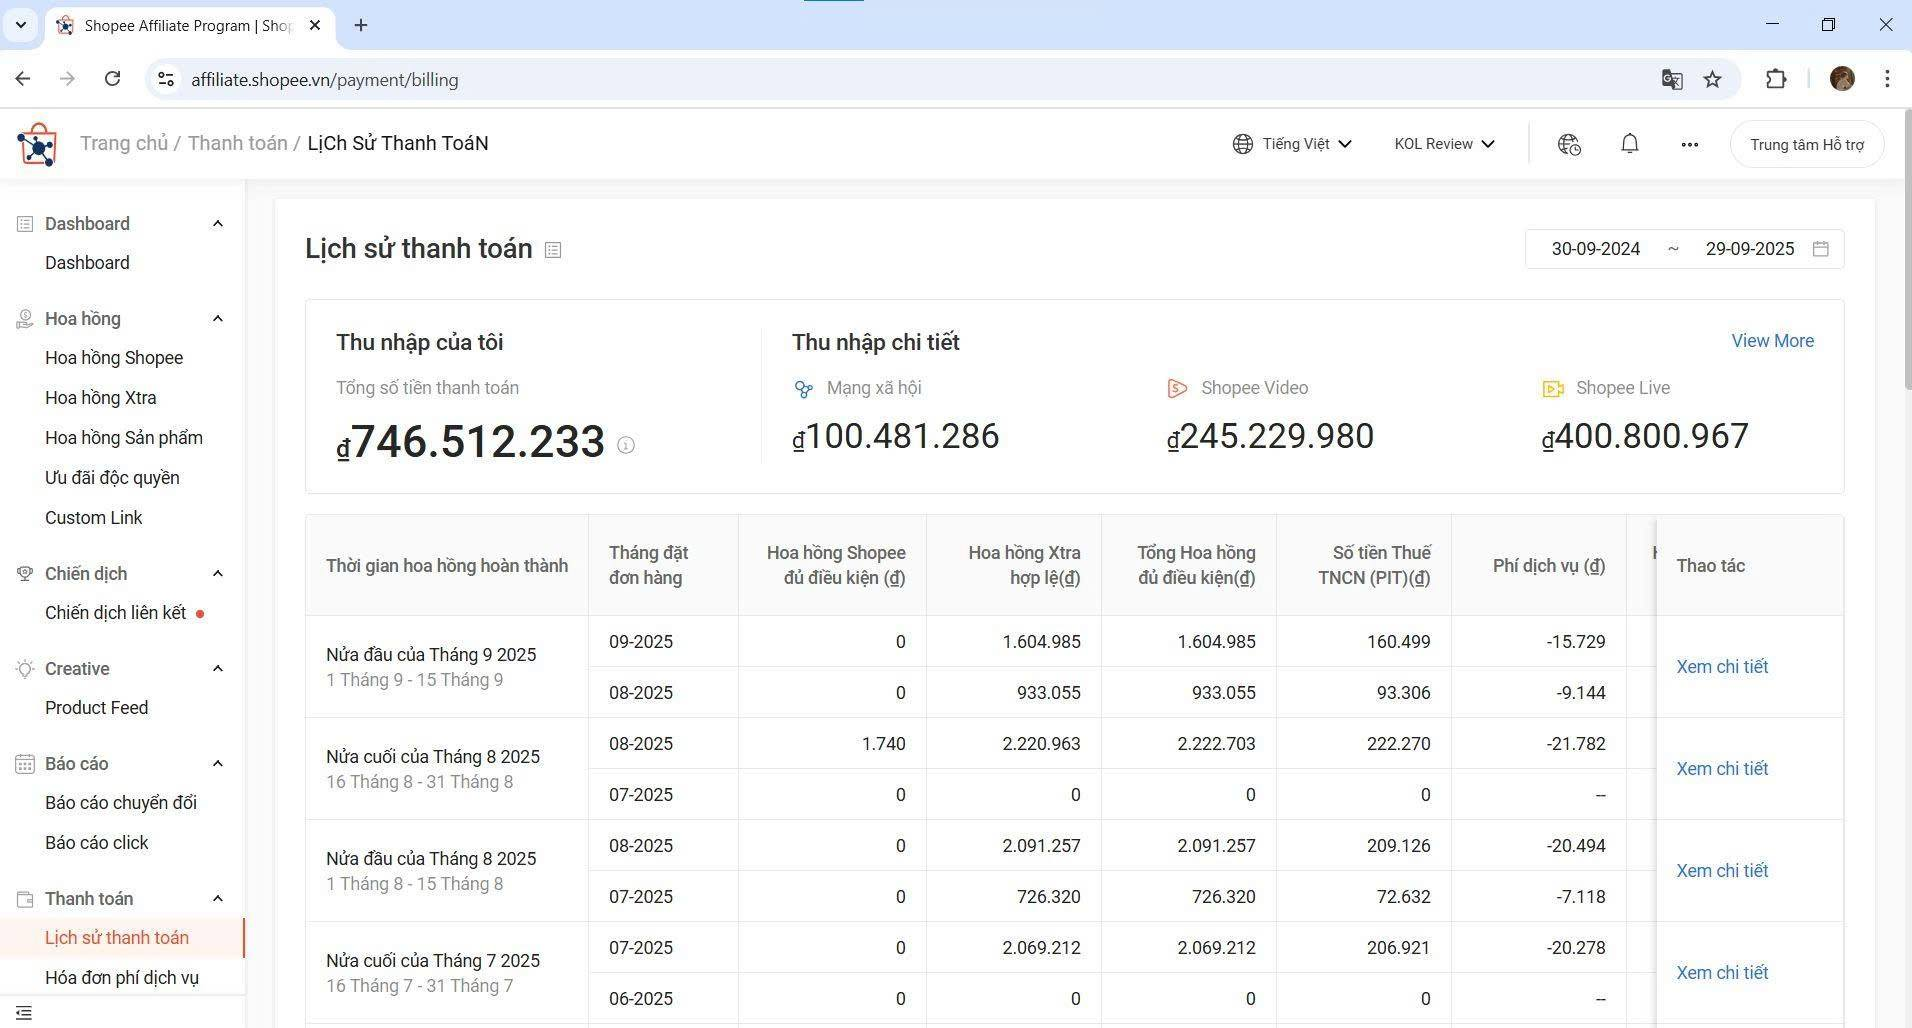Collapse the Hoa hồng sidebar section
The width and height of the screenshot is (1912, 1028).
pos(217,319)
